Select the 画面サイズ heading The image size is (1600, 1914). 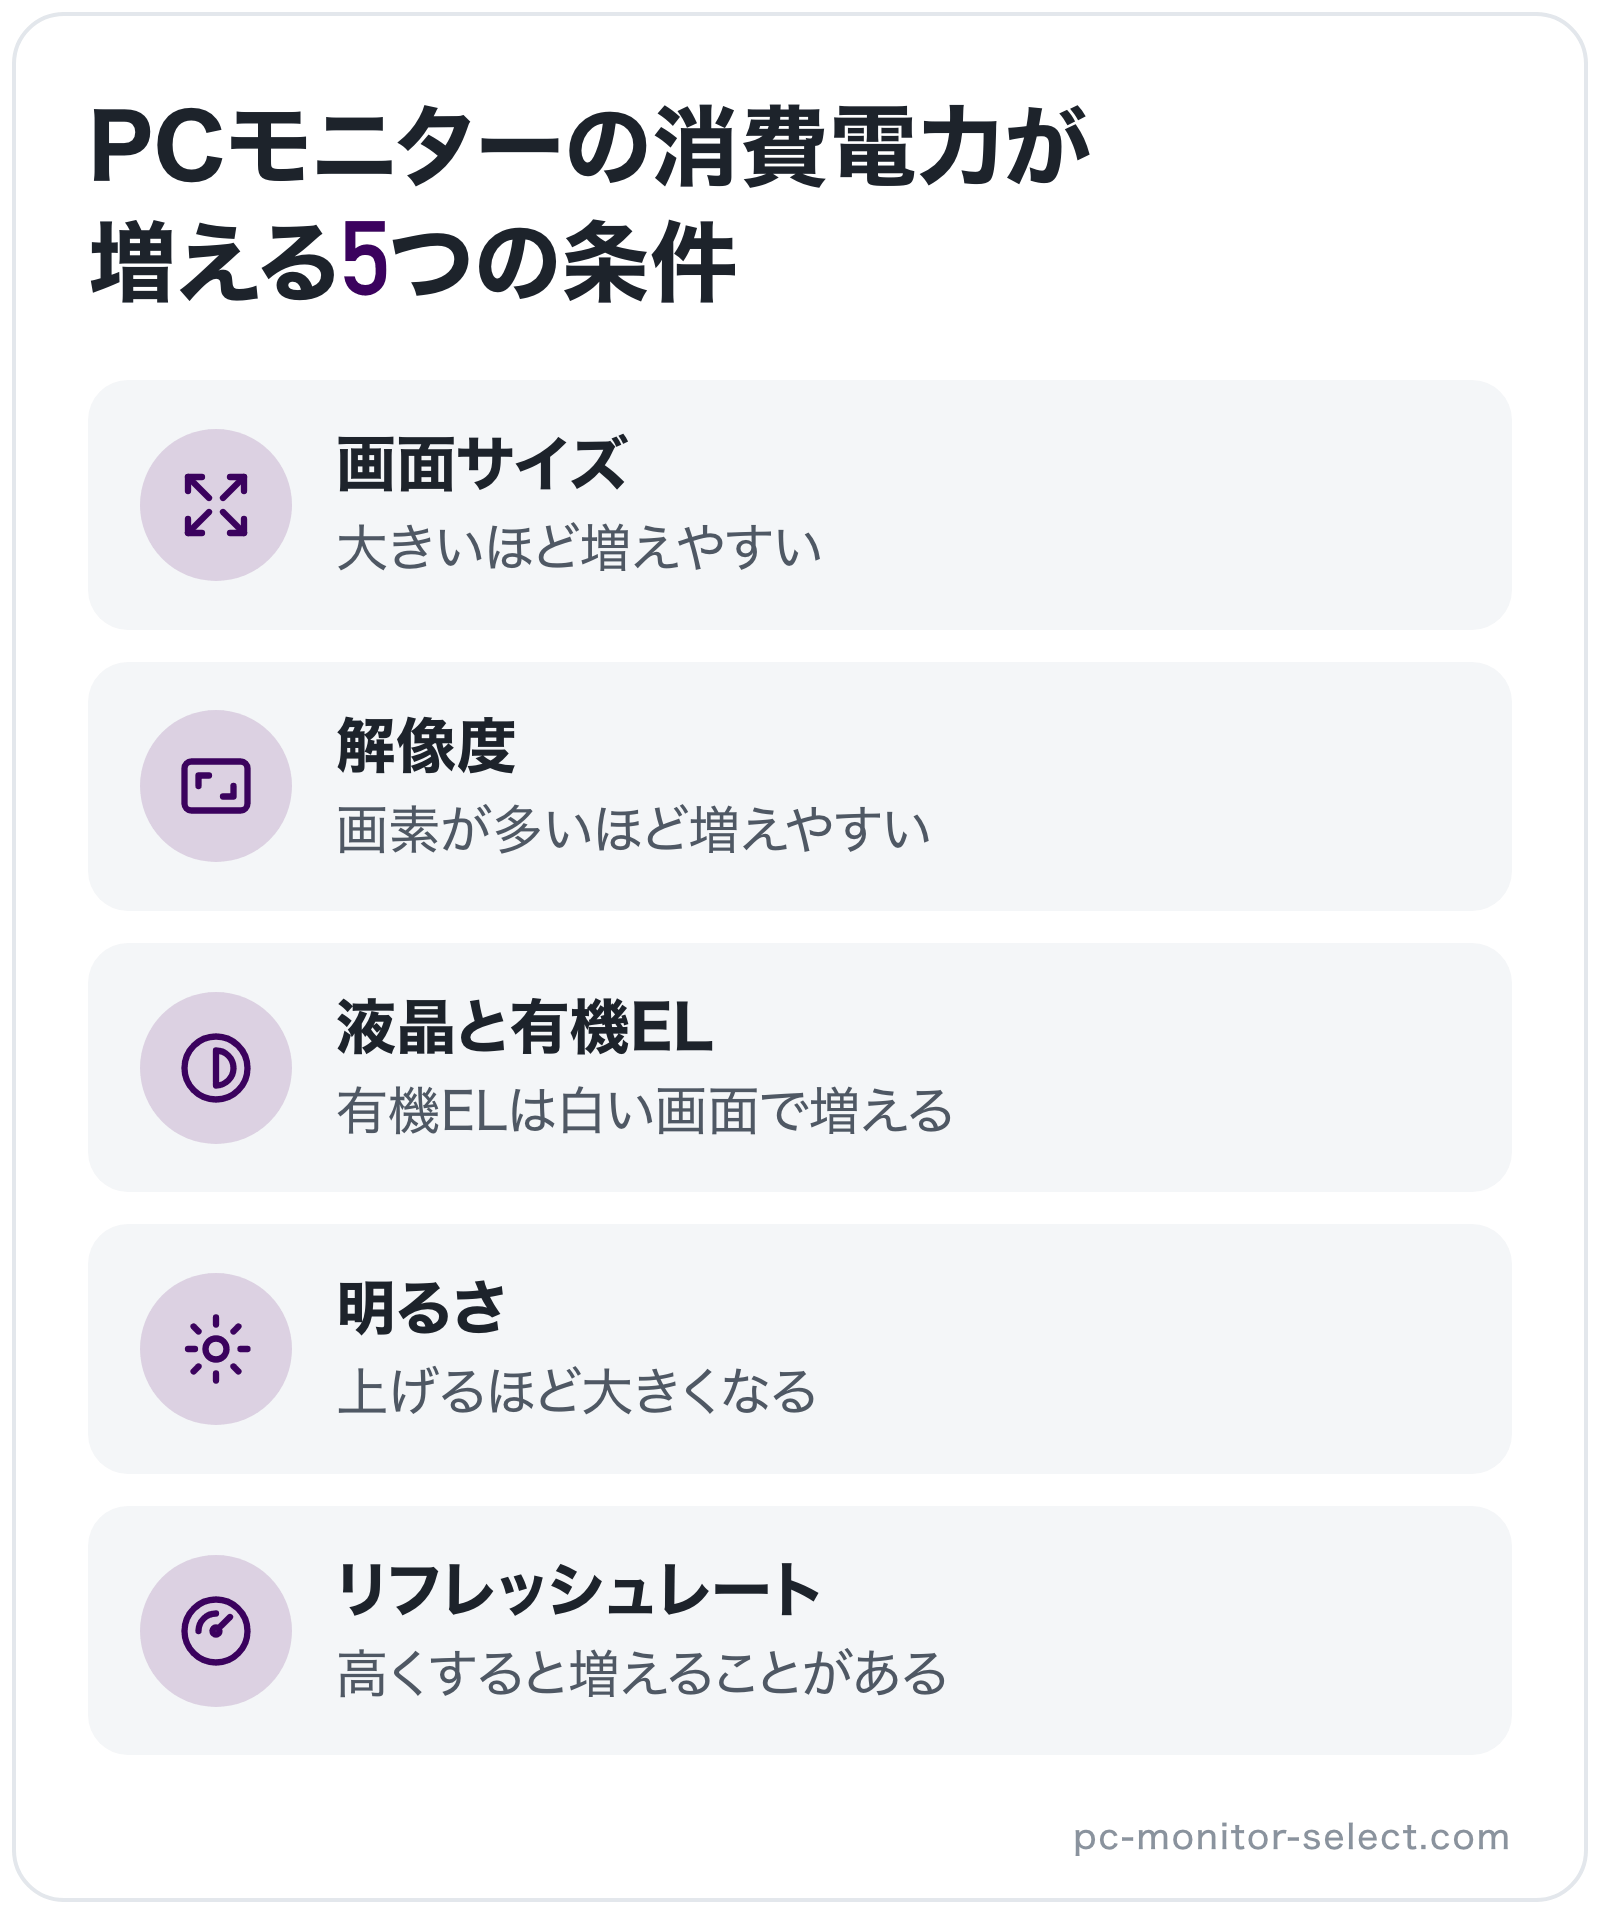coord(482,465)
